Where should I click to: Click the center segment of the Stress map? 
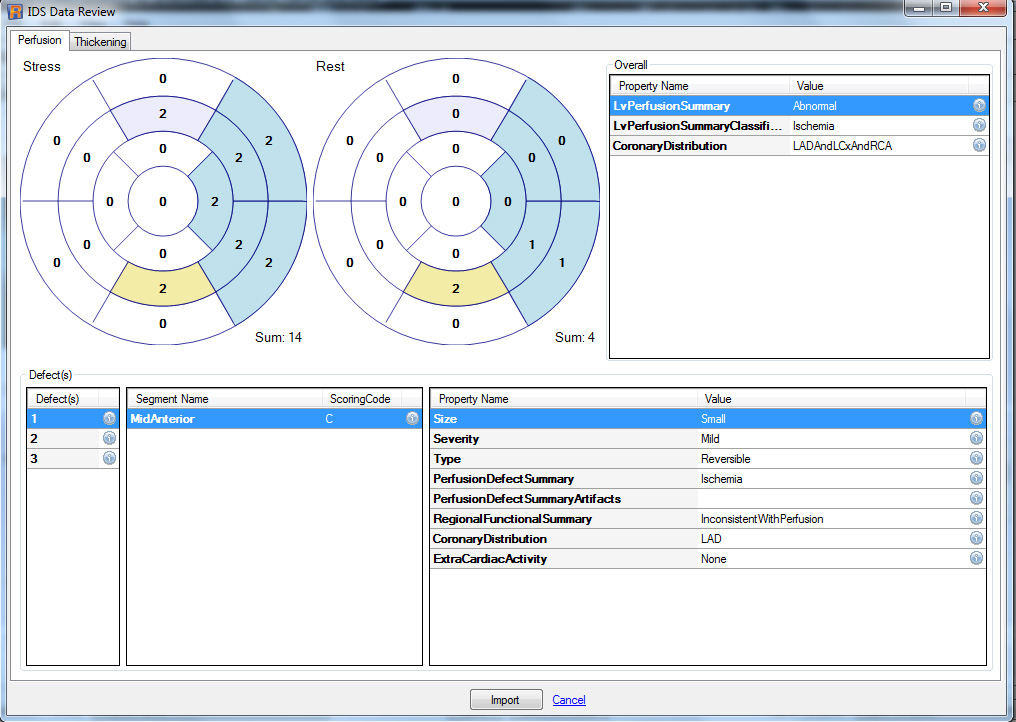tap(163, 201)
